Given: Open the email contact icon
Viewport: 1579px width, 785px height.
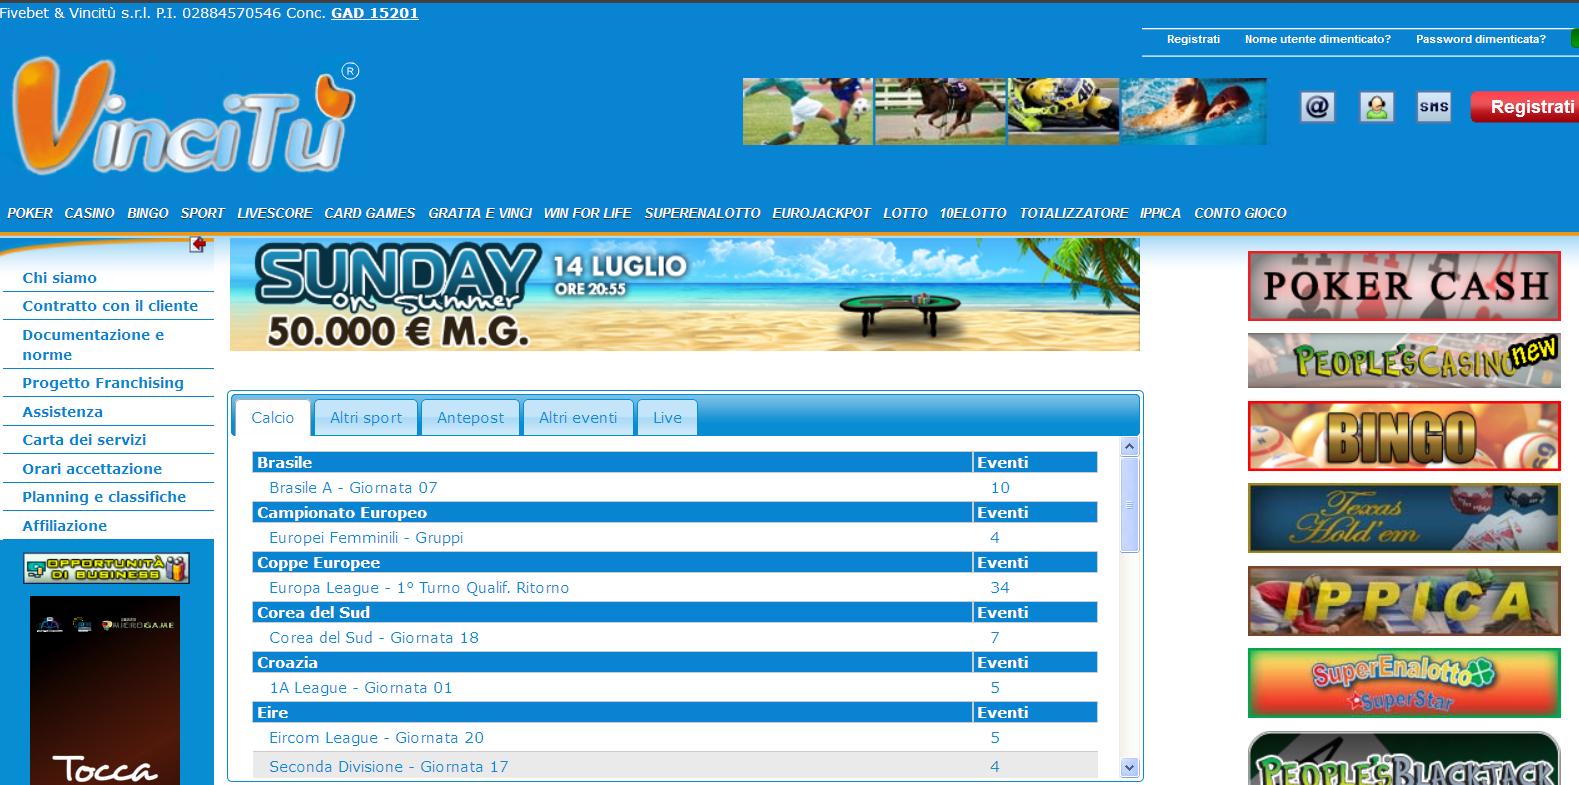Looking at the screenshot, I should [x=1318, y=107].
